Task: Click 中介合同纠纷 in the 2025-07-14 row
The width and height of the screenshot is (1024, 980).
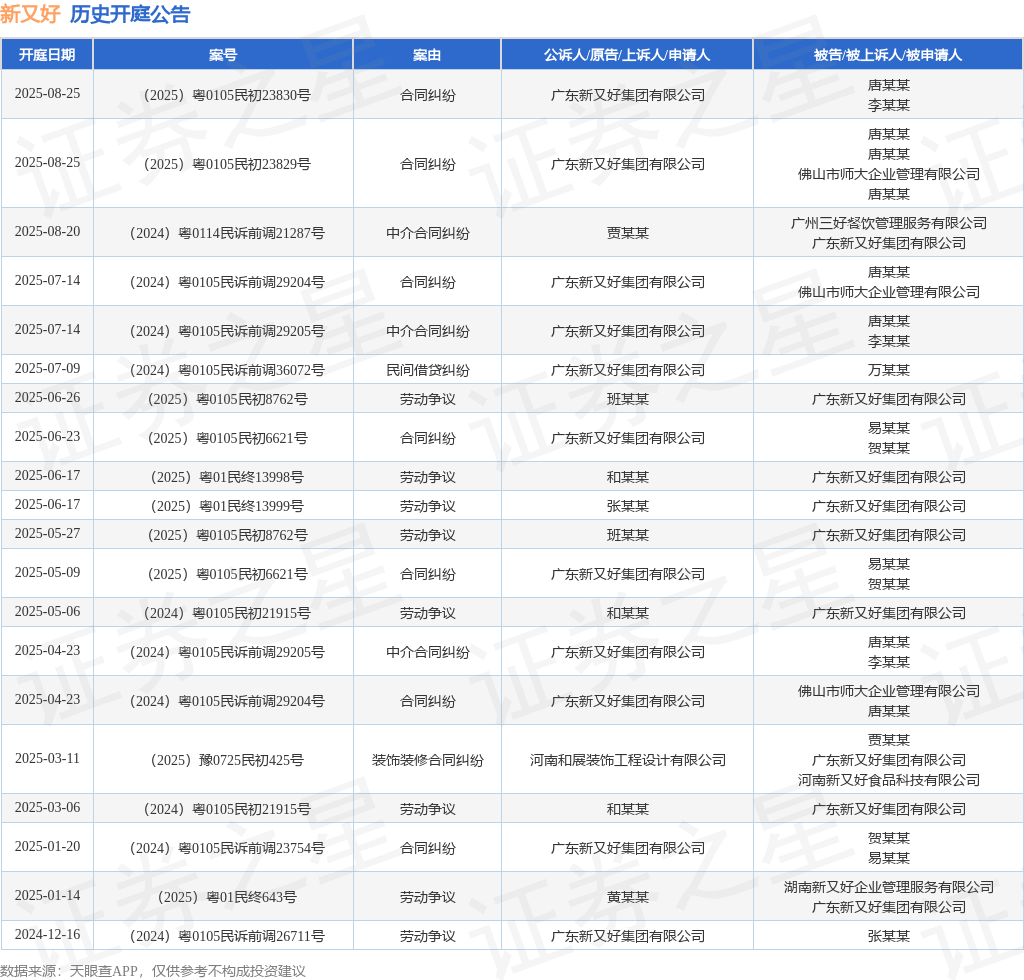Action: pyautogui.click(x=428, y=331)
